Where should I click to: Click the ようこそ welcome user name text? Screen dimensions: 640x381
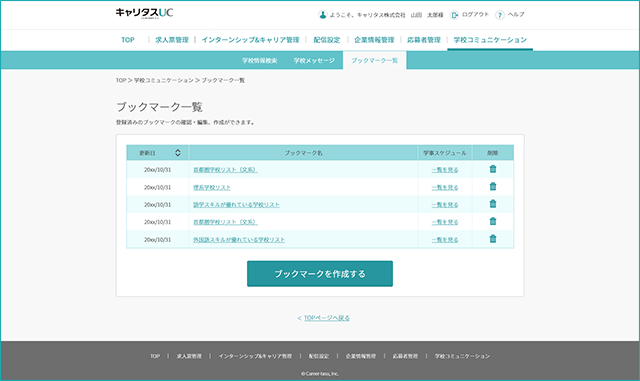[386, 15]
